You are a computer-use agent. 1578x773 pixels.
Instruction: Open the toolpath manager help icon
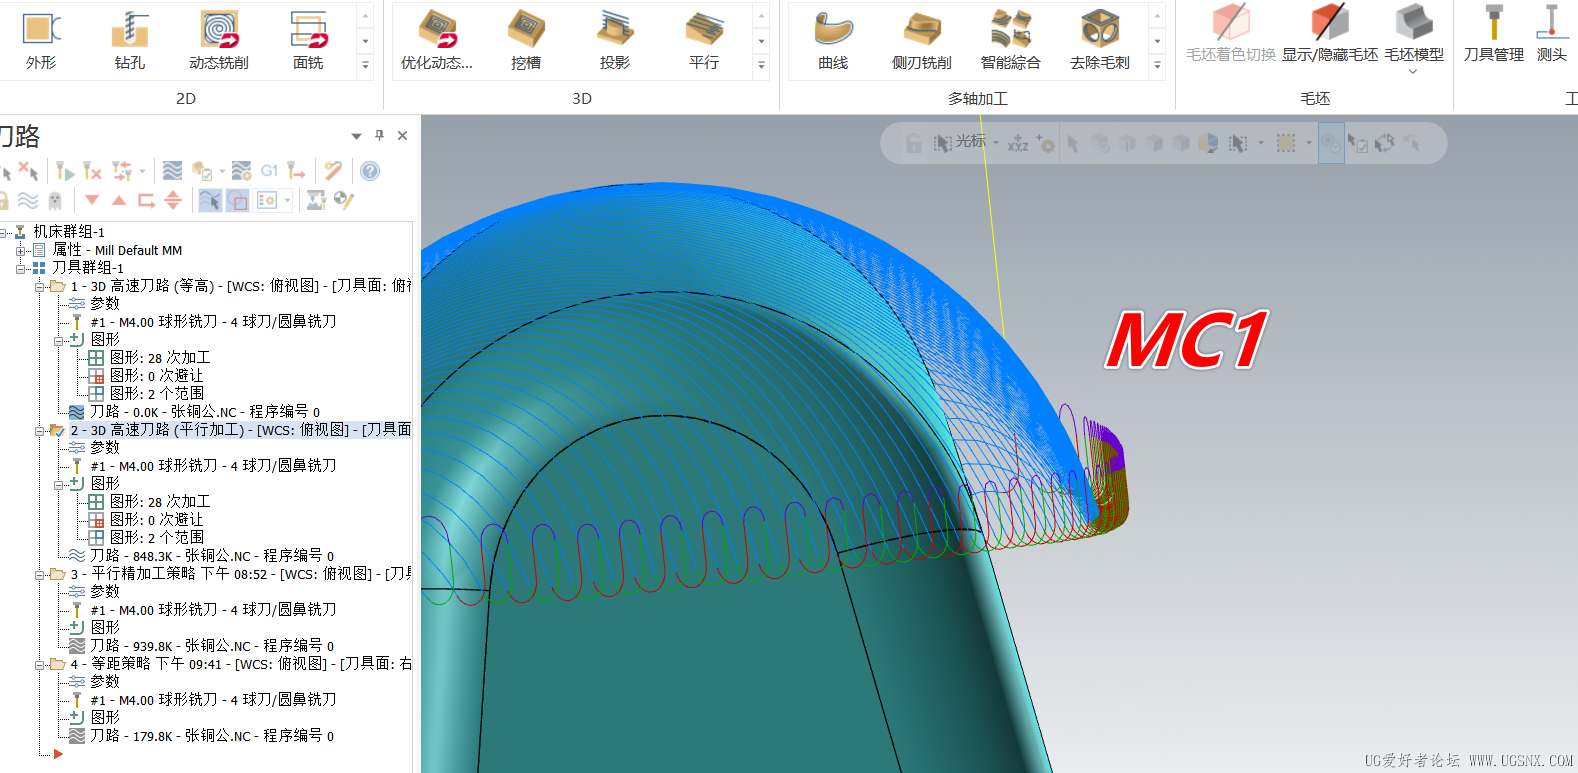pos(370,171)
